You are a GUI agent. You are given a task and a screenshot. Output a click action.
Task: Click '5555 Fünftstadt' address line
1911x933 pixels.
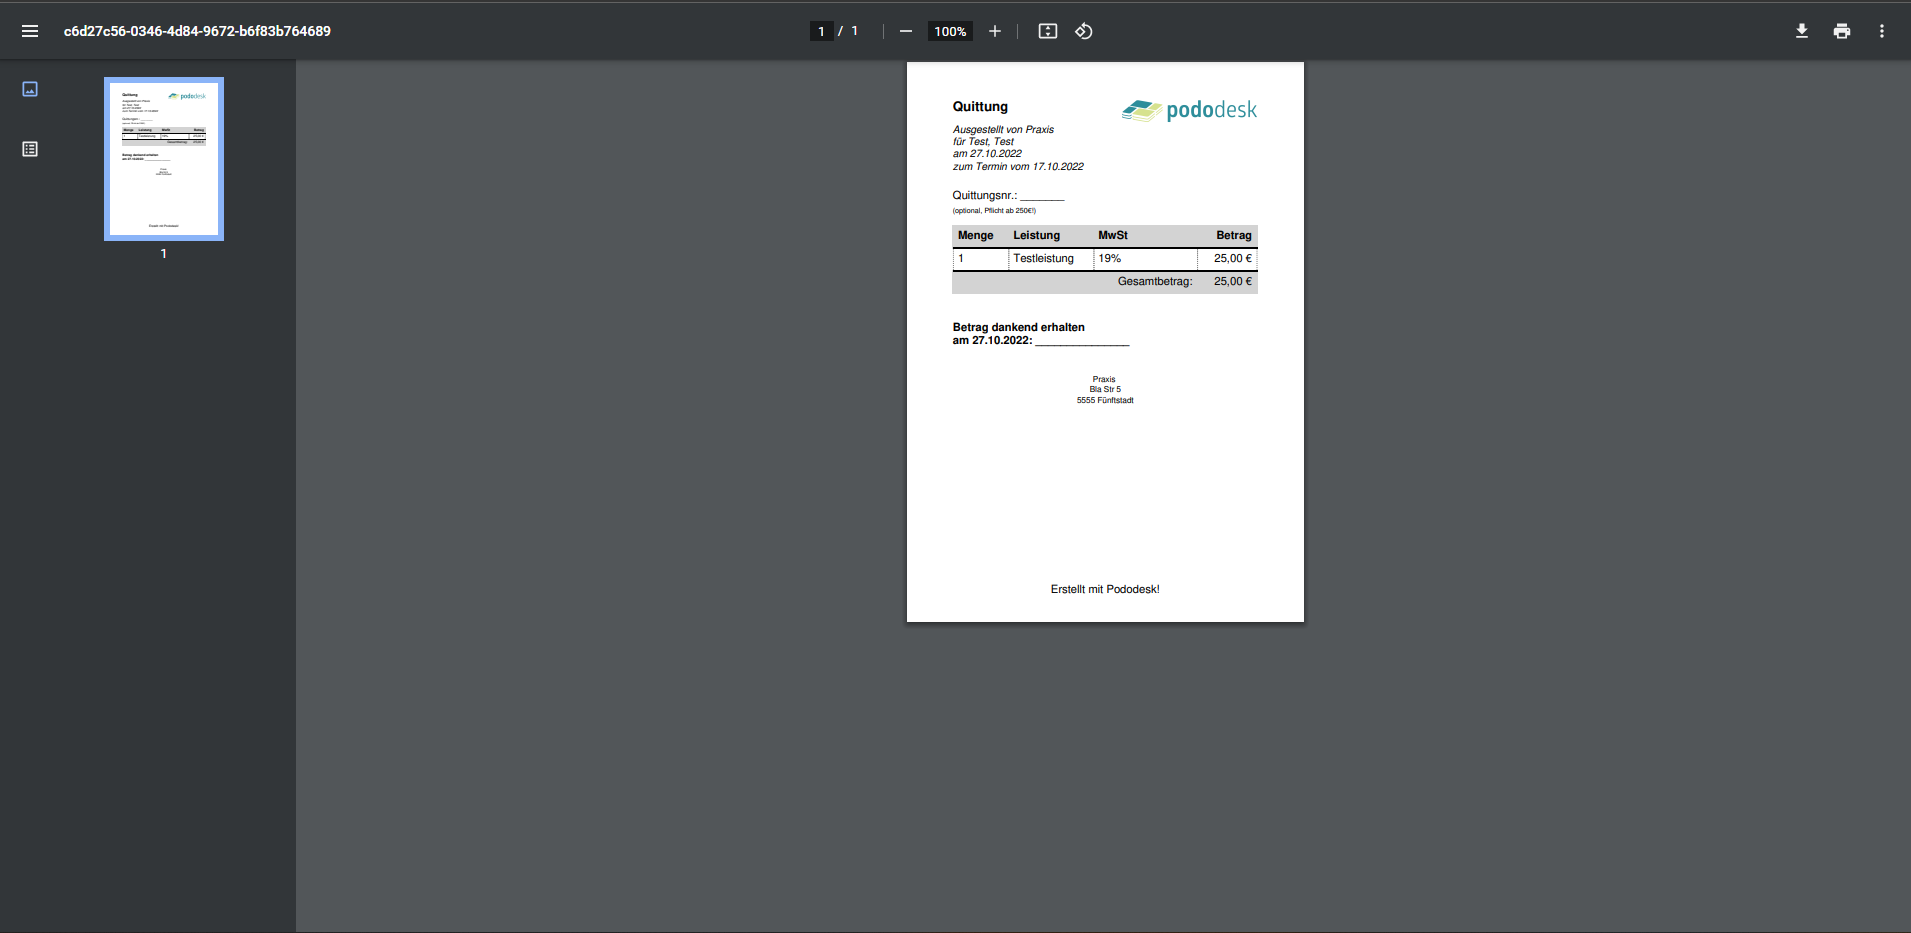[x=1105, y=400]
